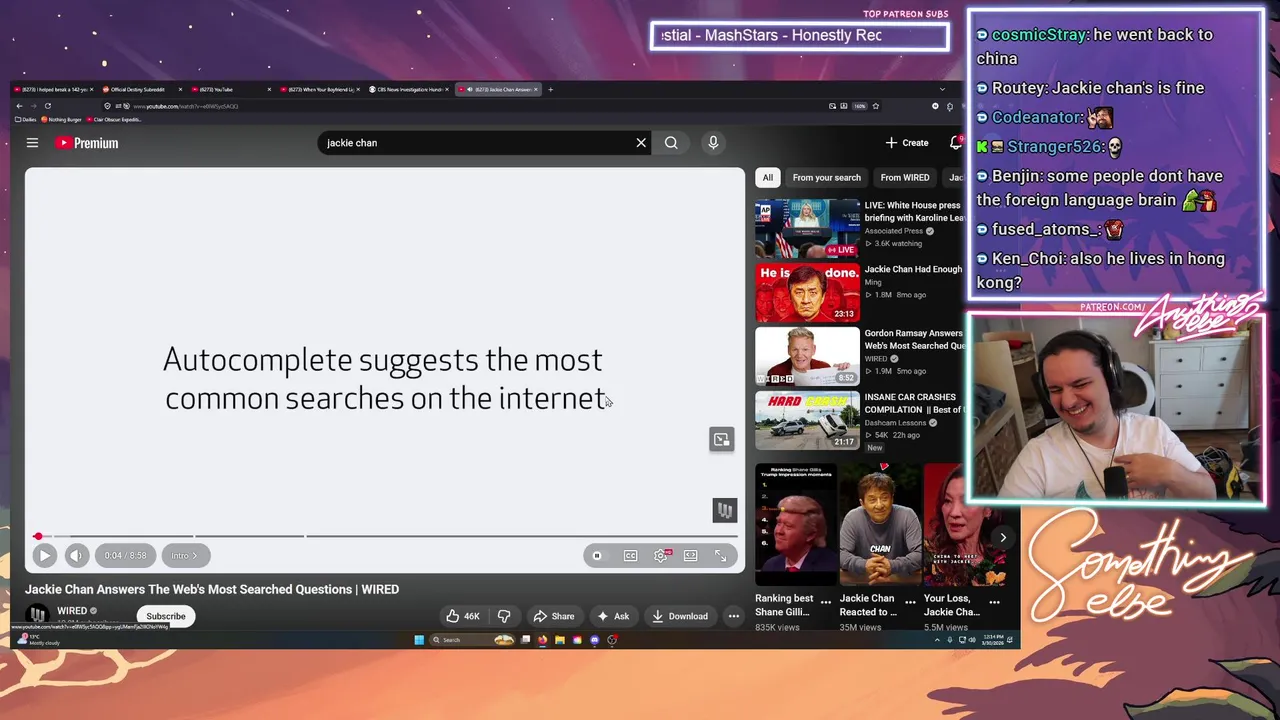The width and height of the screenshot is (1280, 720).
Task: Open the Intro chapter list
Action: 185,555
